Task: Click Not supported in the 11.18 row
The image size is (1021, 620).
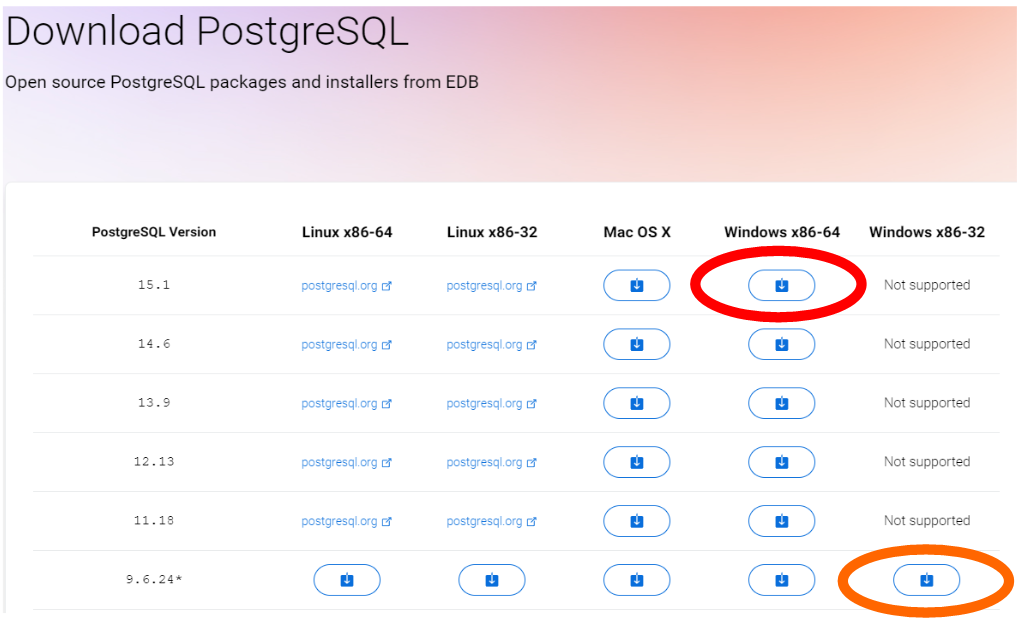Action: 927,520
